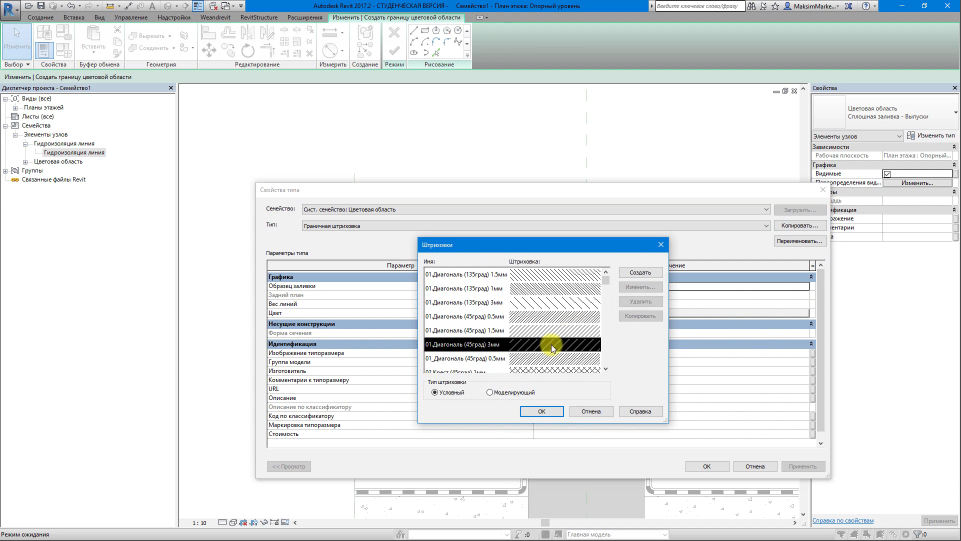Click Изменить тип in Properties palette
The height and width of the screenshot is (541, 961).
pyautogui.click(x=930, y=136)
